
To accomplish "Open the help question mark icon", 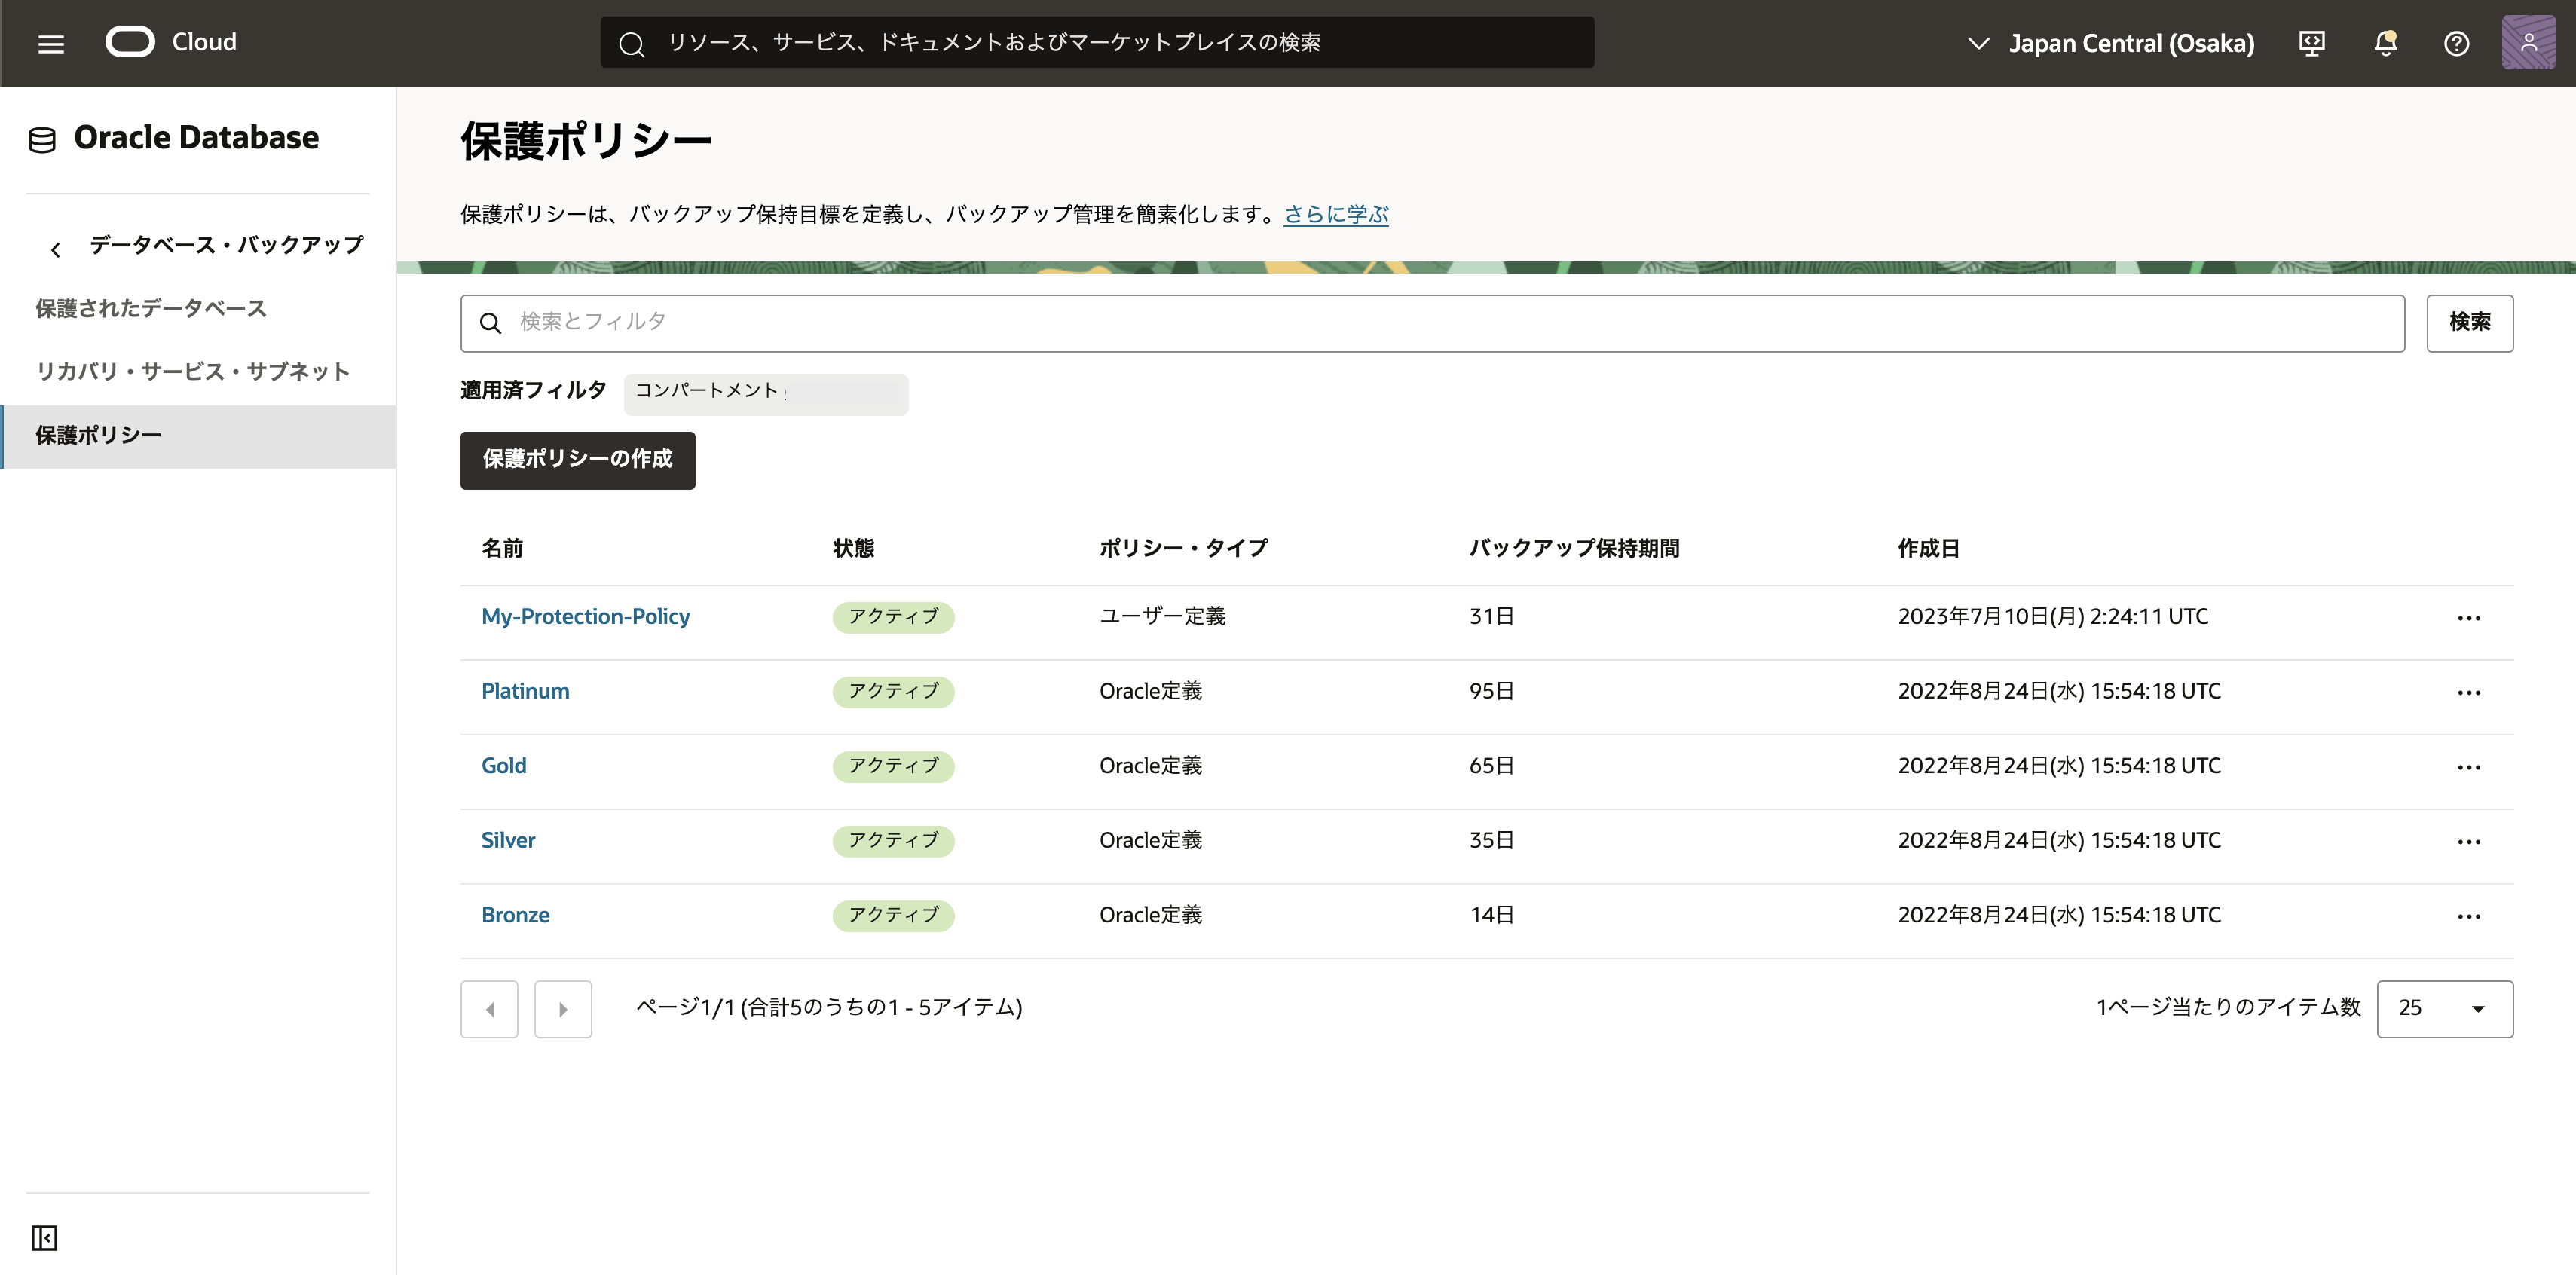I will (2456, 43).
